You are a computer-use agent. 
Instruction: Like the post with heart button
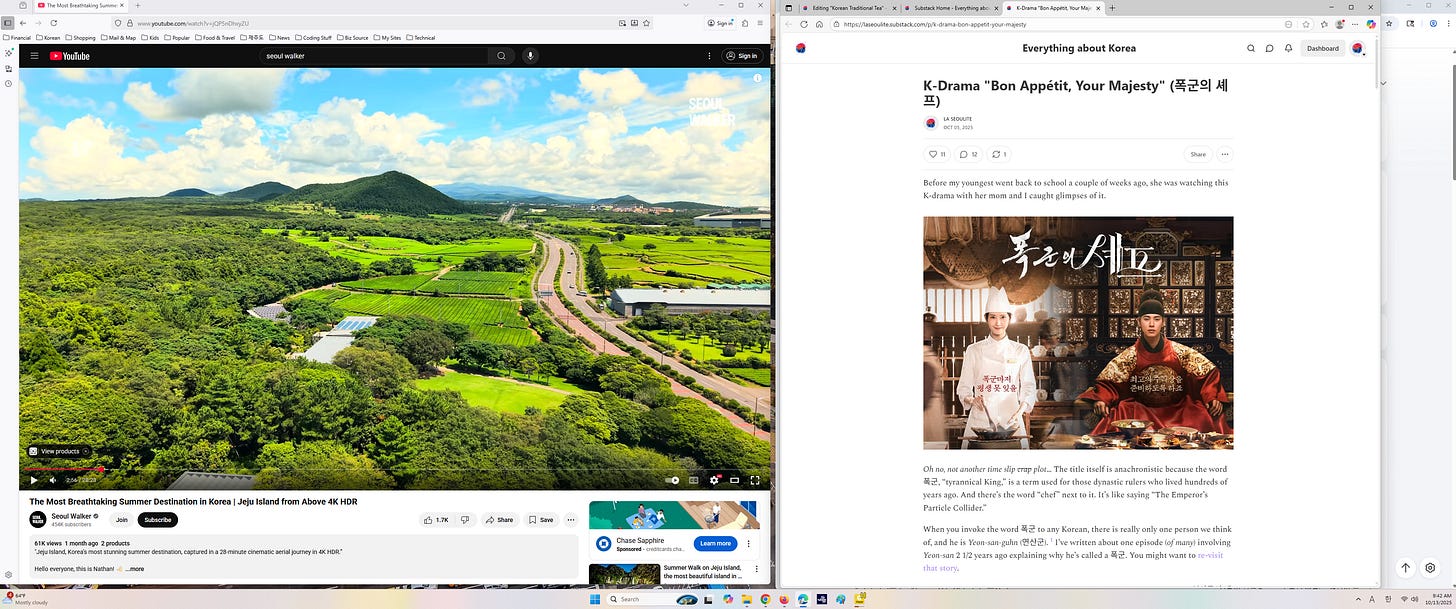937,154
